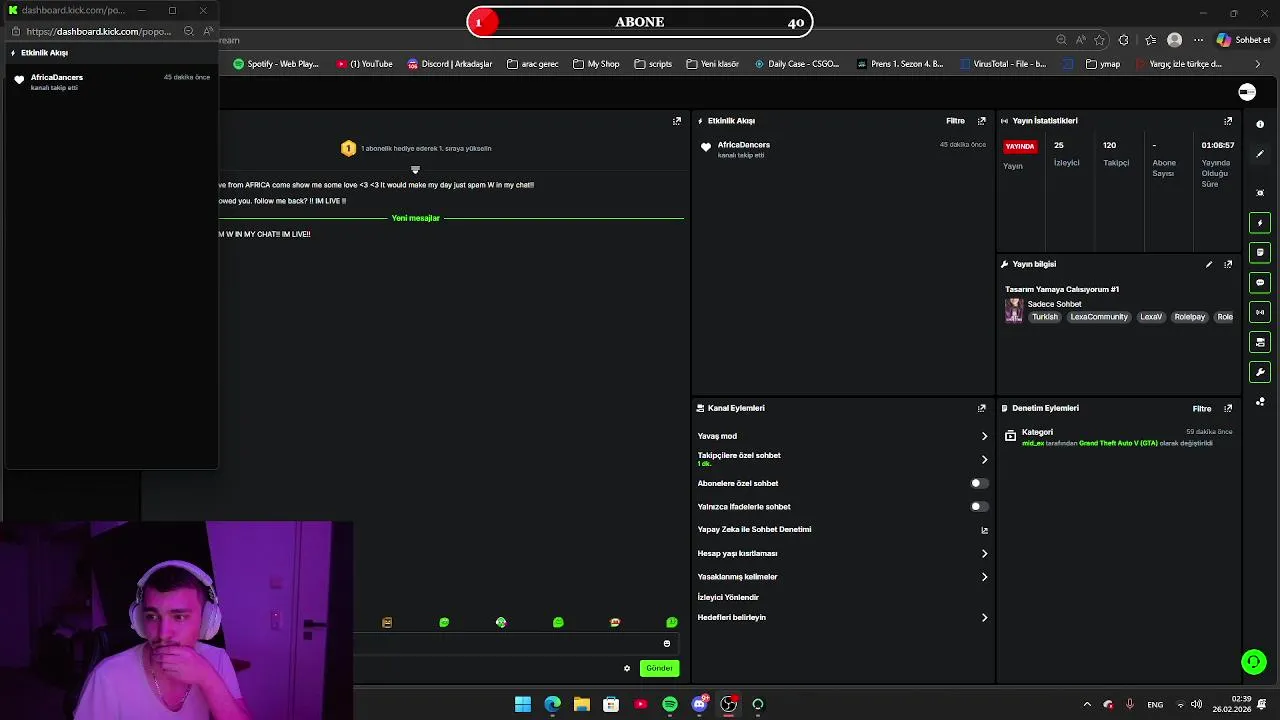Open the VirusTotal - File bookmark
Viewport: 1280px width, 720px height.
pos(1002,64)
